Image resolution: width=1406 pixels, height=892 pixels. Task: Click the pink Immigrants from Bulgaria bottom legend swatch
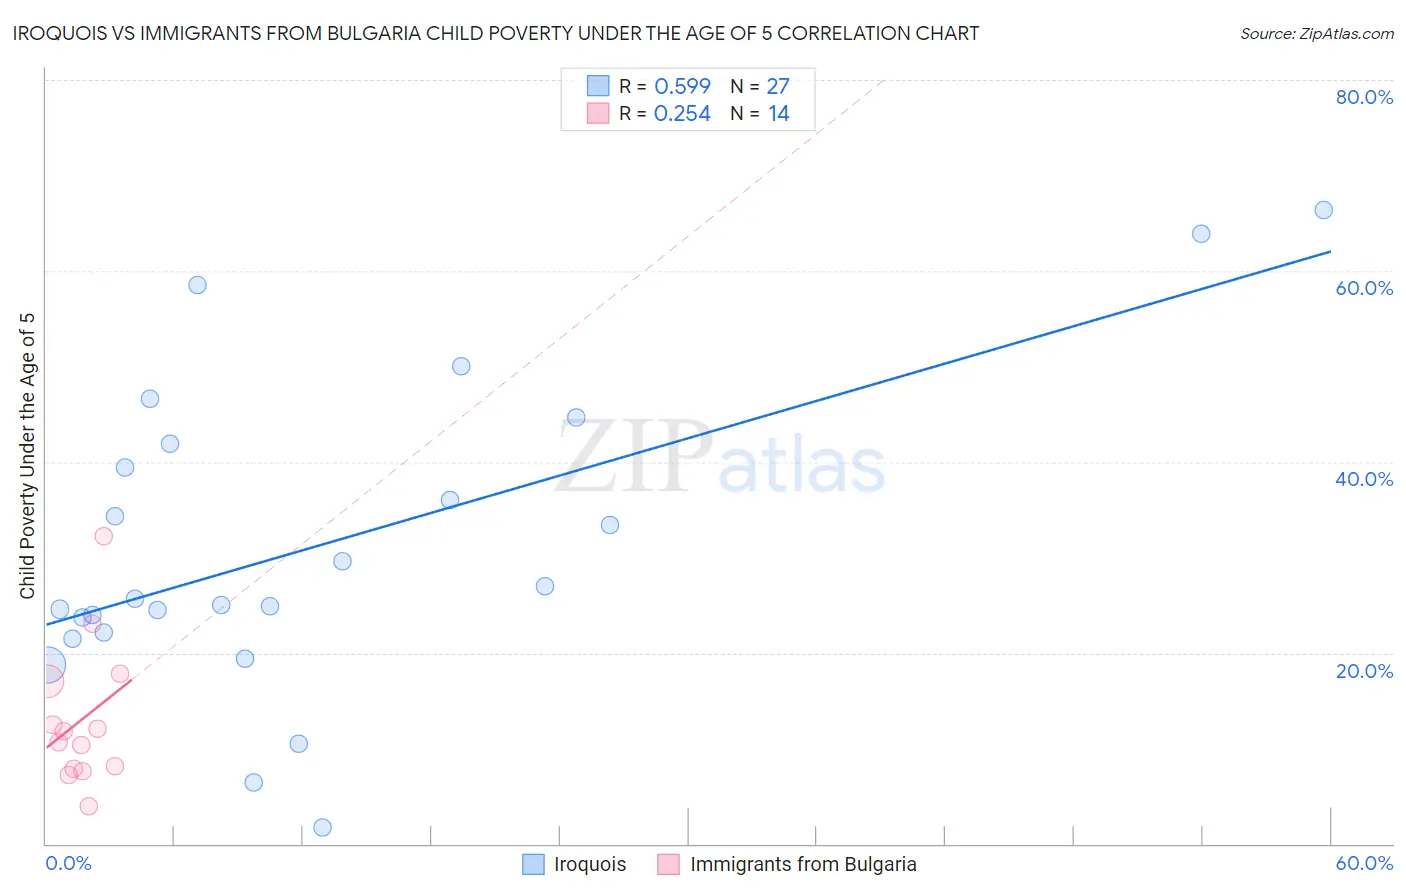click(669, 865)
